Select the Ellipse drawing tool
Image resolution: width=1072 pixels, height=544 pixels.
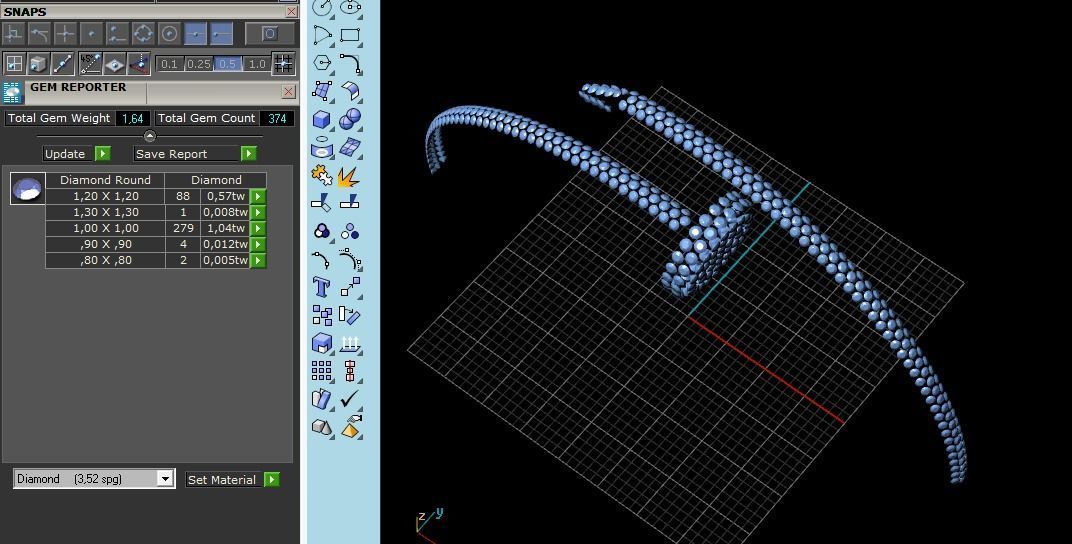[350, 8]
